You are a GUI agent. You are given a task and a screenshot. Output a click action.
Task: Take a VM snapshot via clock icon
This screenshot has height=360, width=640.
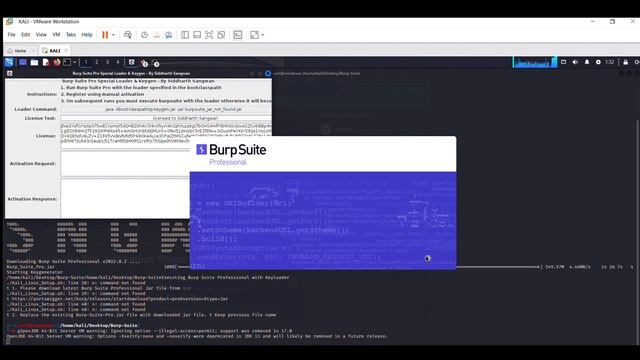[144, 35]
